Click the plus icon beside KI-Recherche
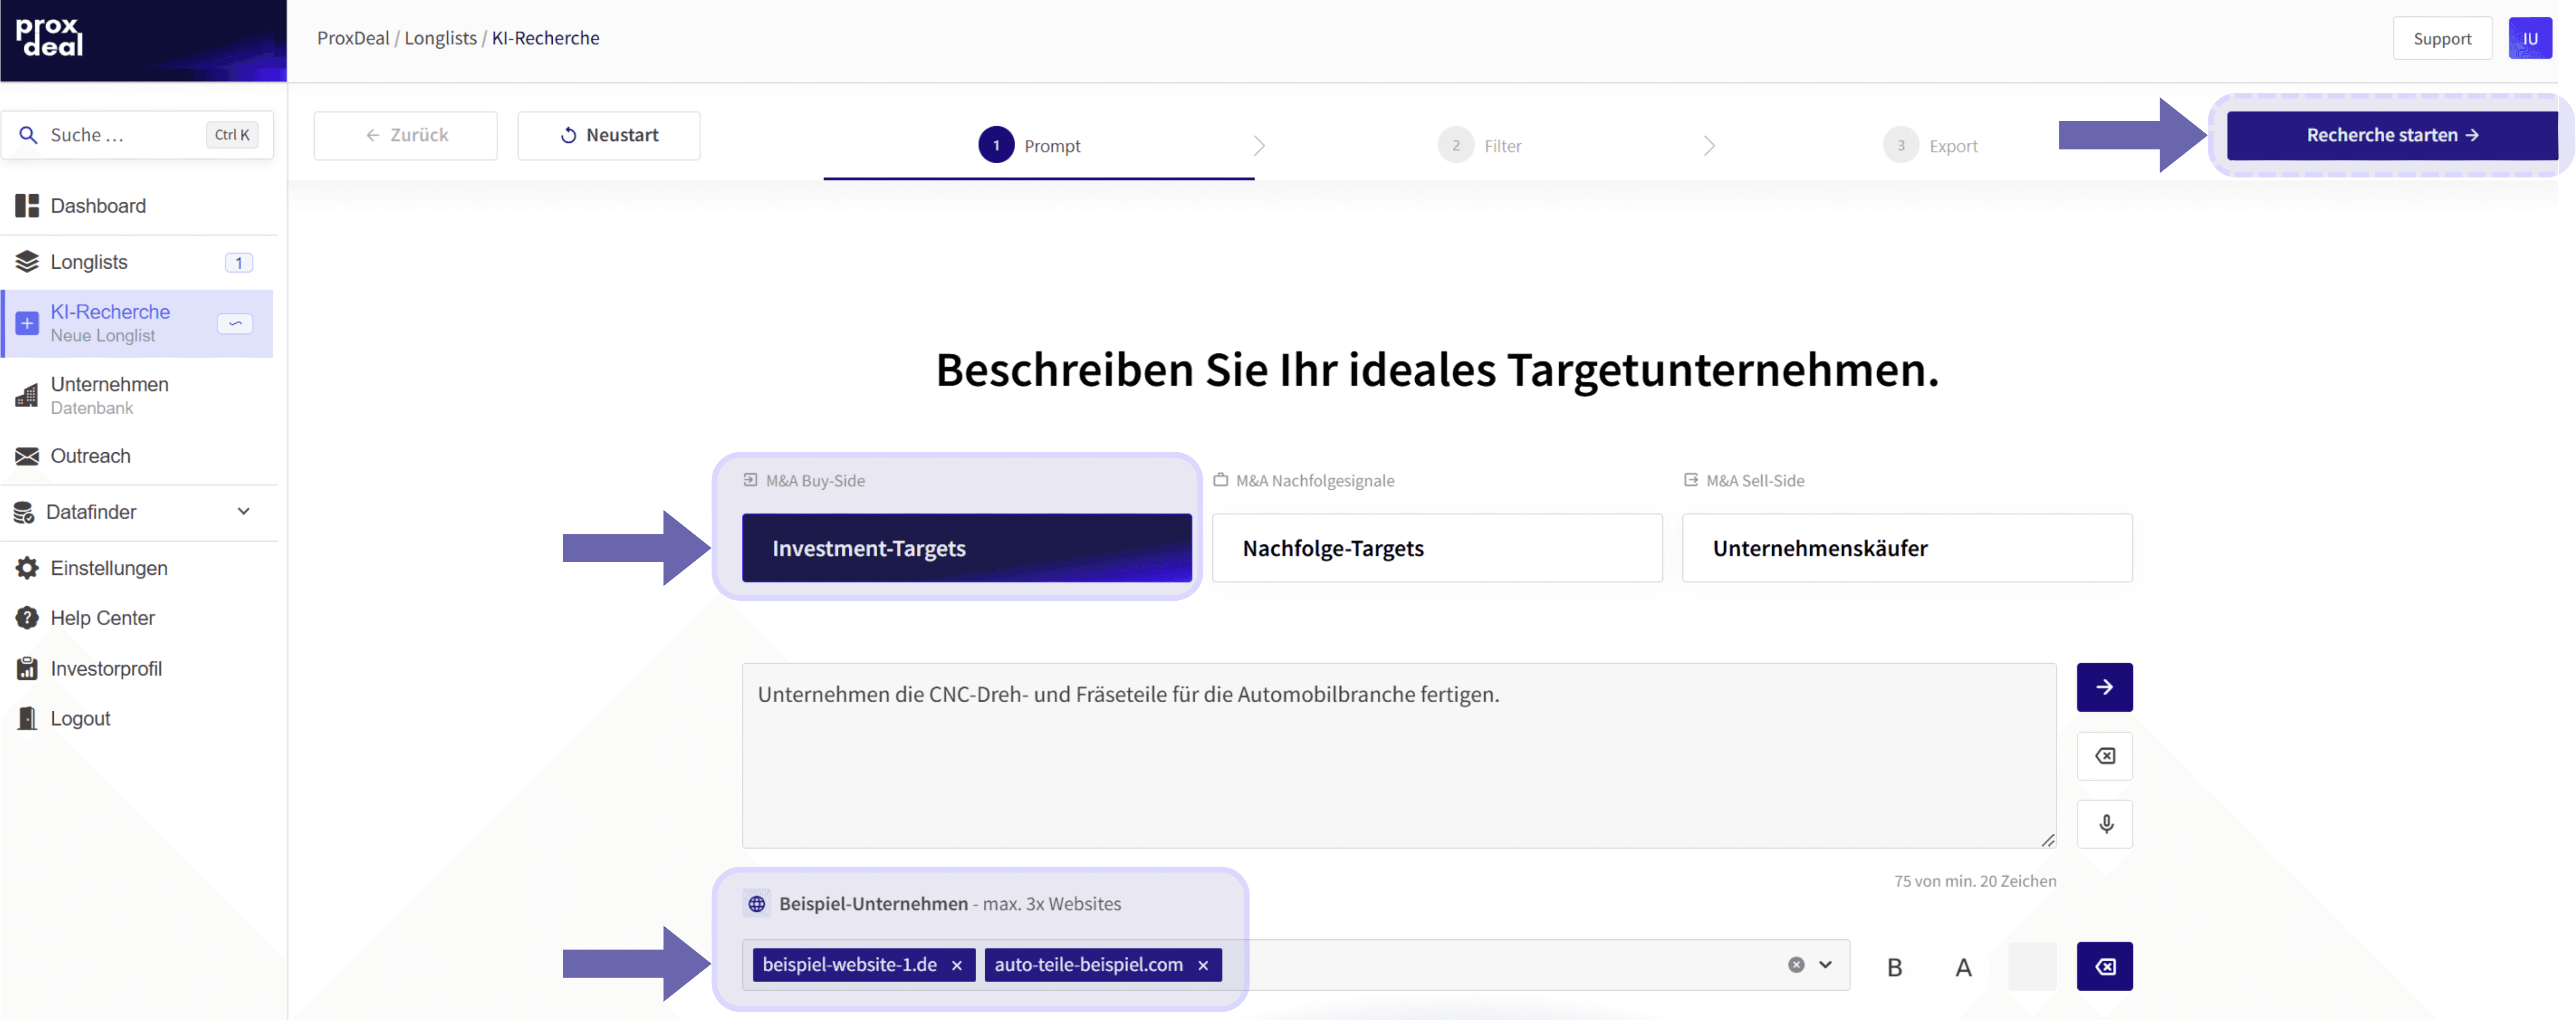The width and height of the screenshot is (2576, 1020). point(27,323)
